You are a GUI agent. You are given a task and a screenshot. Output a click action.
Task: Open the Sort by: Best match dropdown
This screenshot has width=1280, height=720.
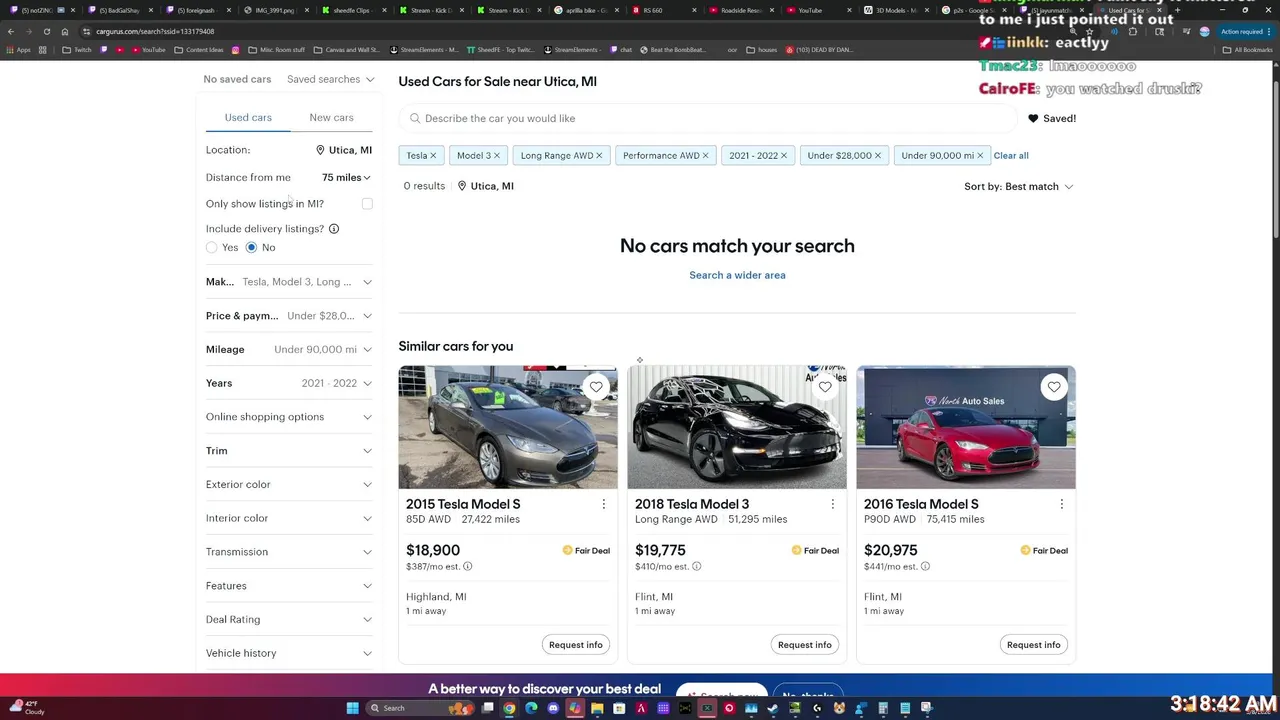tap(1018, 186)
